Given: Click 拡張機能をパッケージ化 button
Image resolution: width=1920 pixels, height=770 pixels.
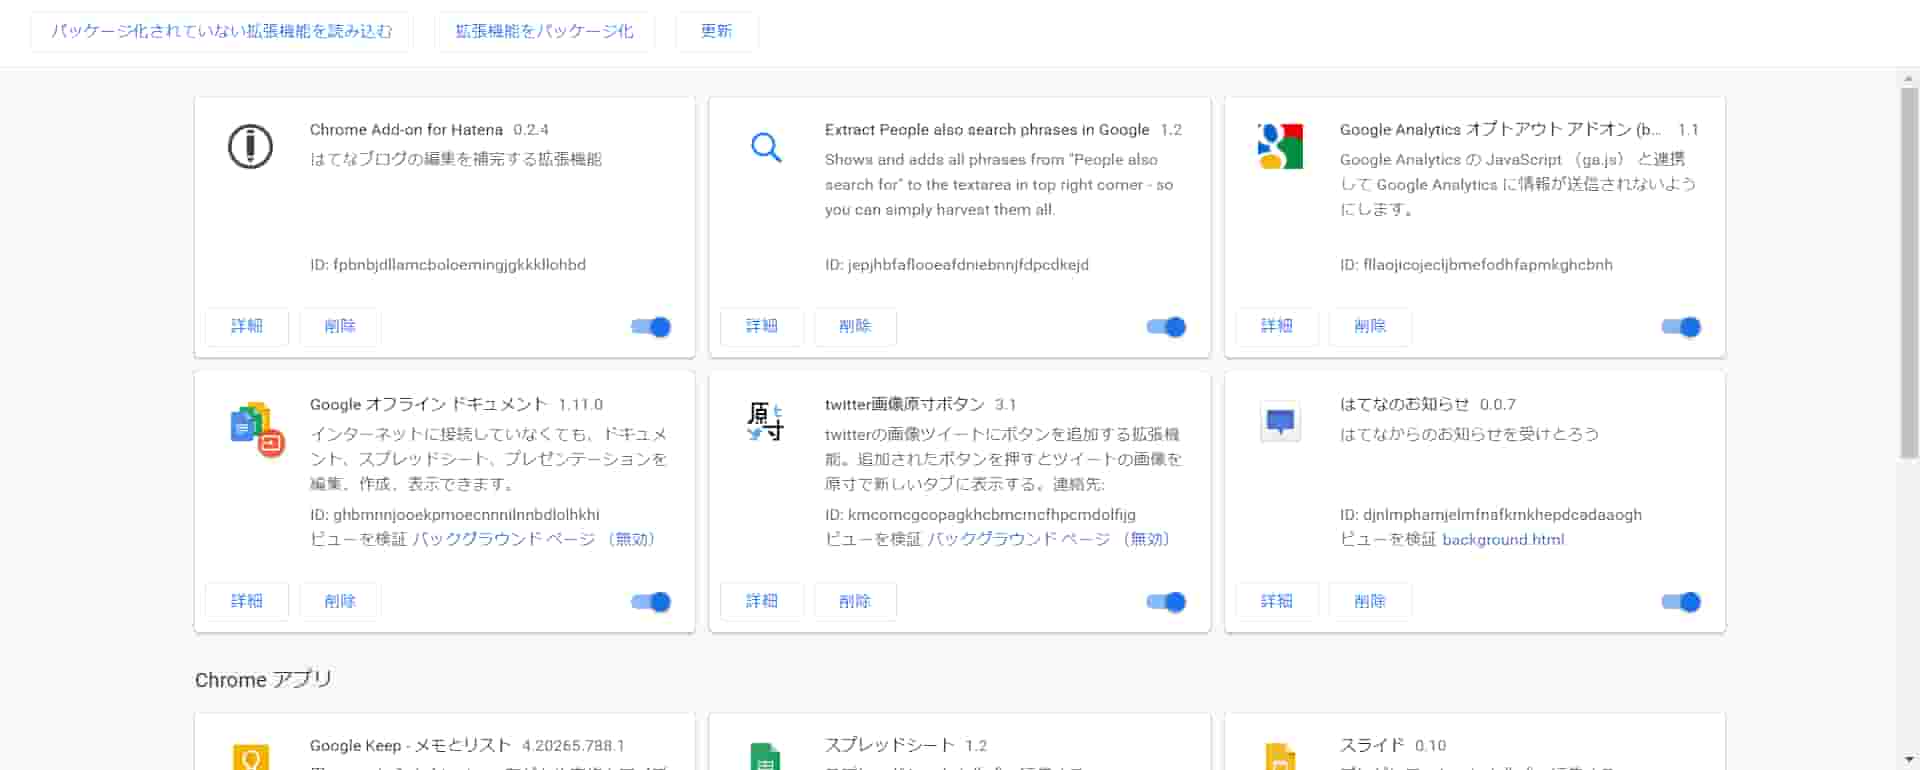Looking at the screenshot, I should click(x=545, y=31).
